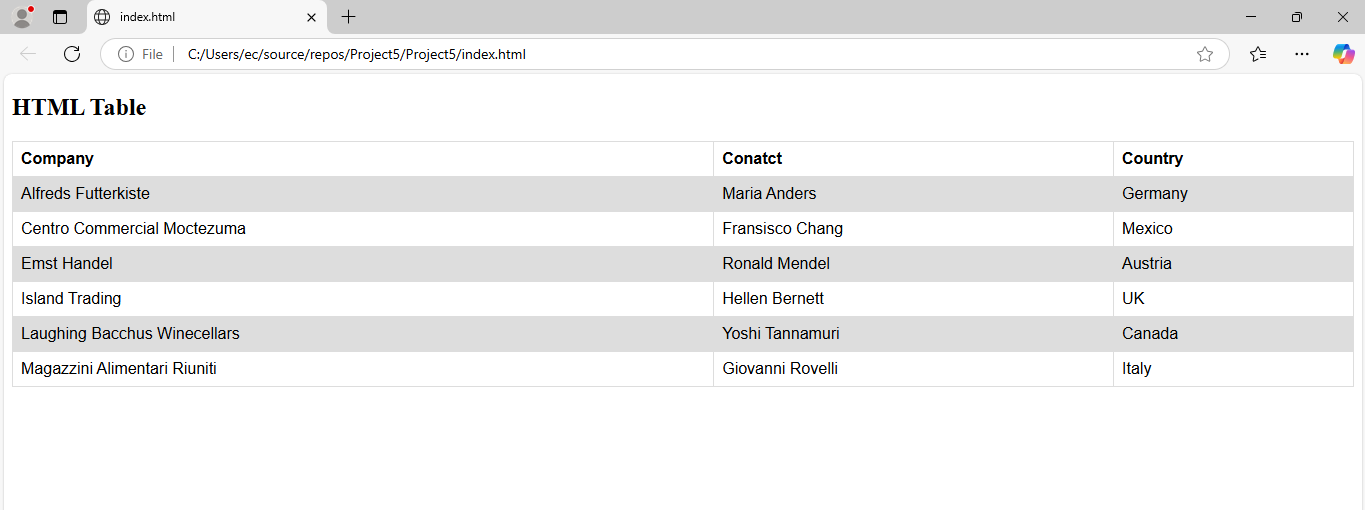Select the Island Trading table cell
This screenshot has height=510, width=1365.
[x=363, y=299]
